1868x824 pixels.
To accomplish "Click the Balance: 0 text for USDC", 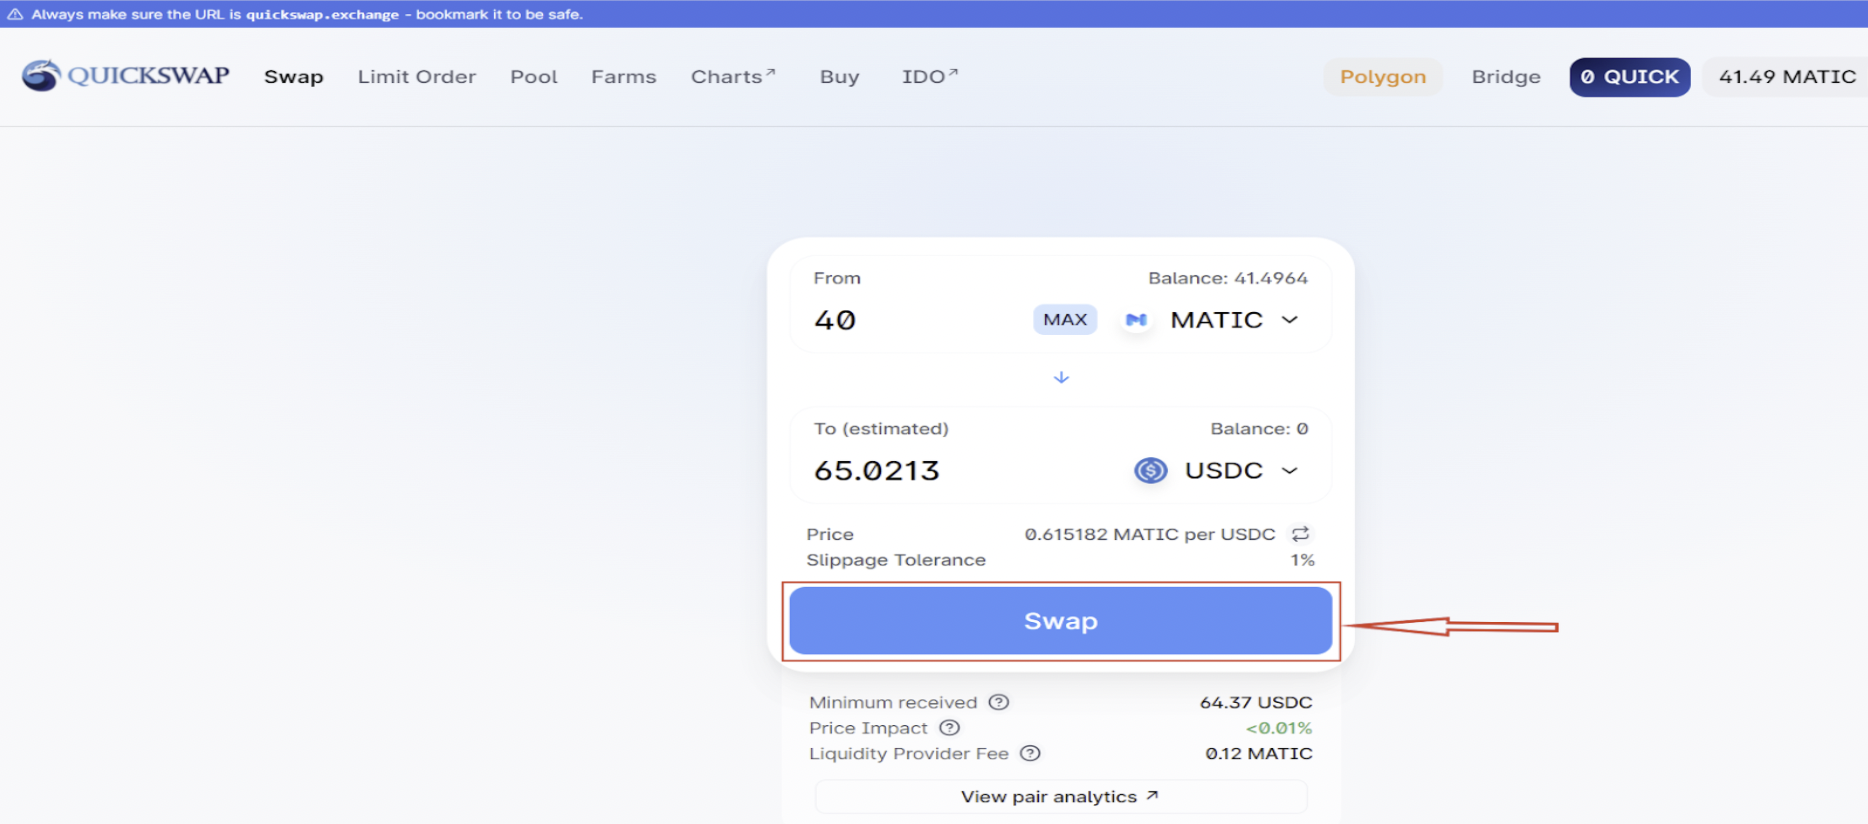I will click(x=1259, y=429).
